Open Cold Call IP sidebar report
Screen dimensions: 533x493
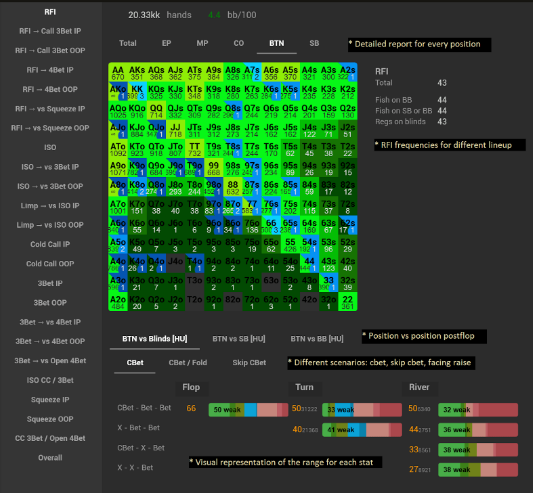pos(50,244)
